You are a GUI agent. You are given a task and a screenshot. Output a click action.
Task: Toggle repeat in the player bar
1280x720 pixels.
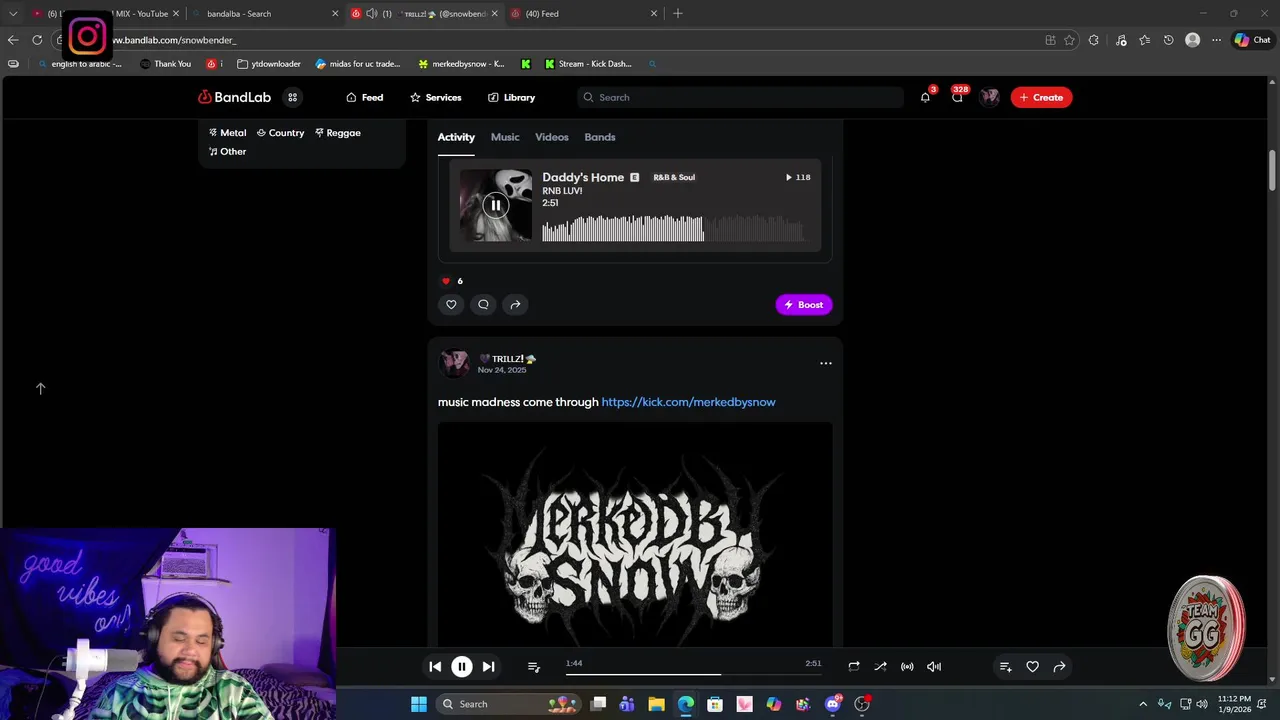854,666
